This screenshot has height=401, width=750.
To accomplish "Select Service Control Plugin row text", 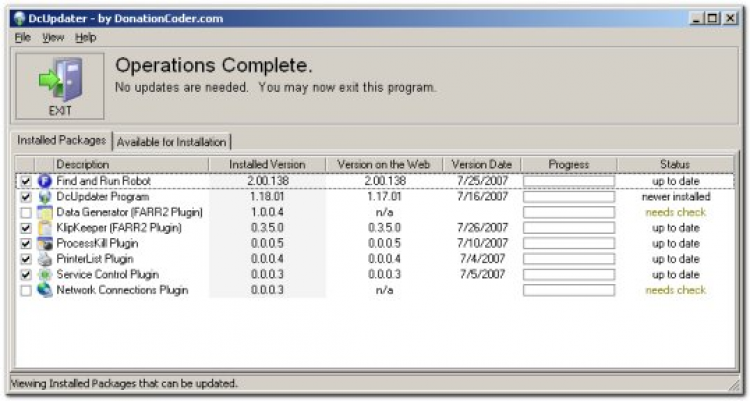I will coord(108,275).
